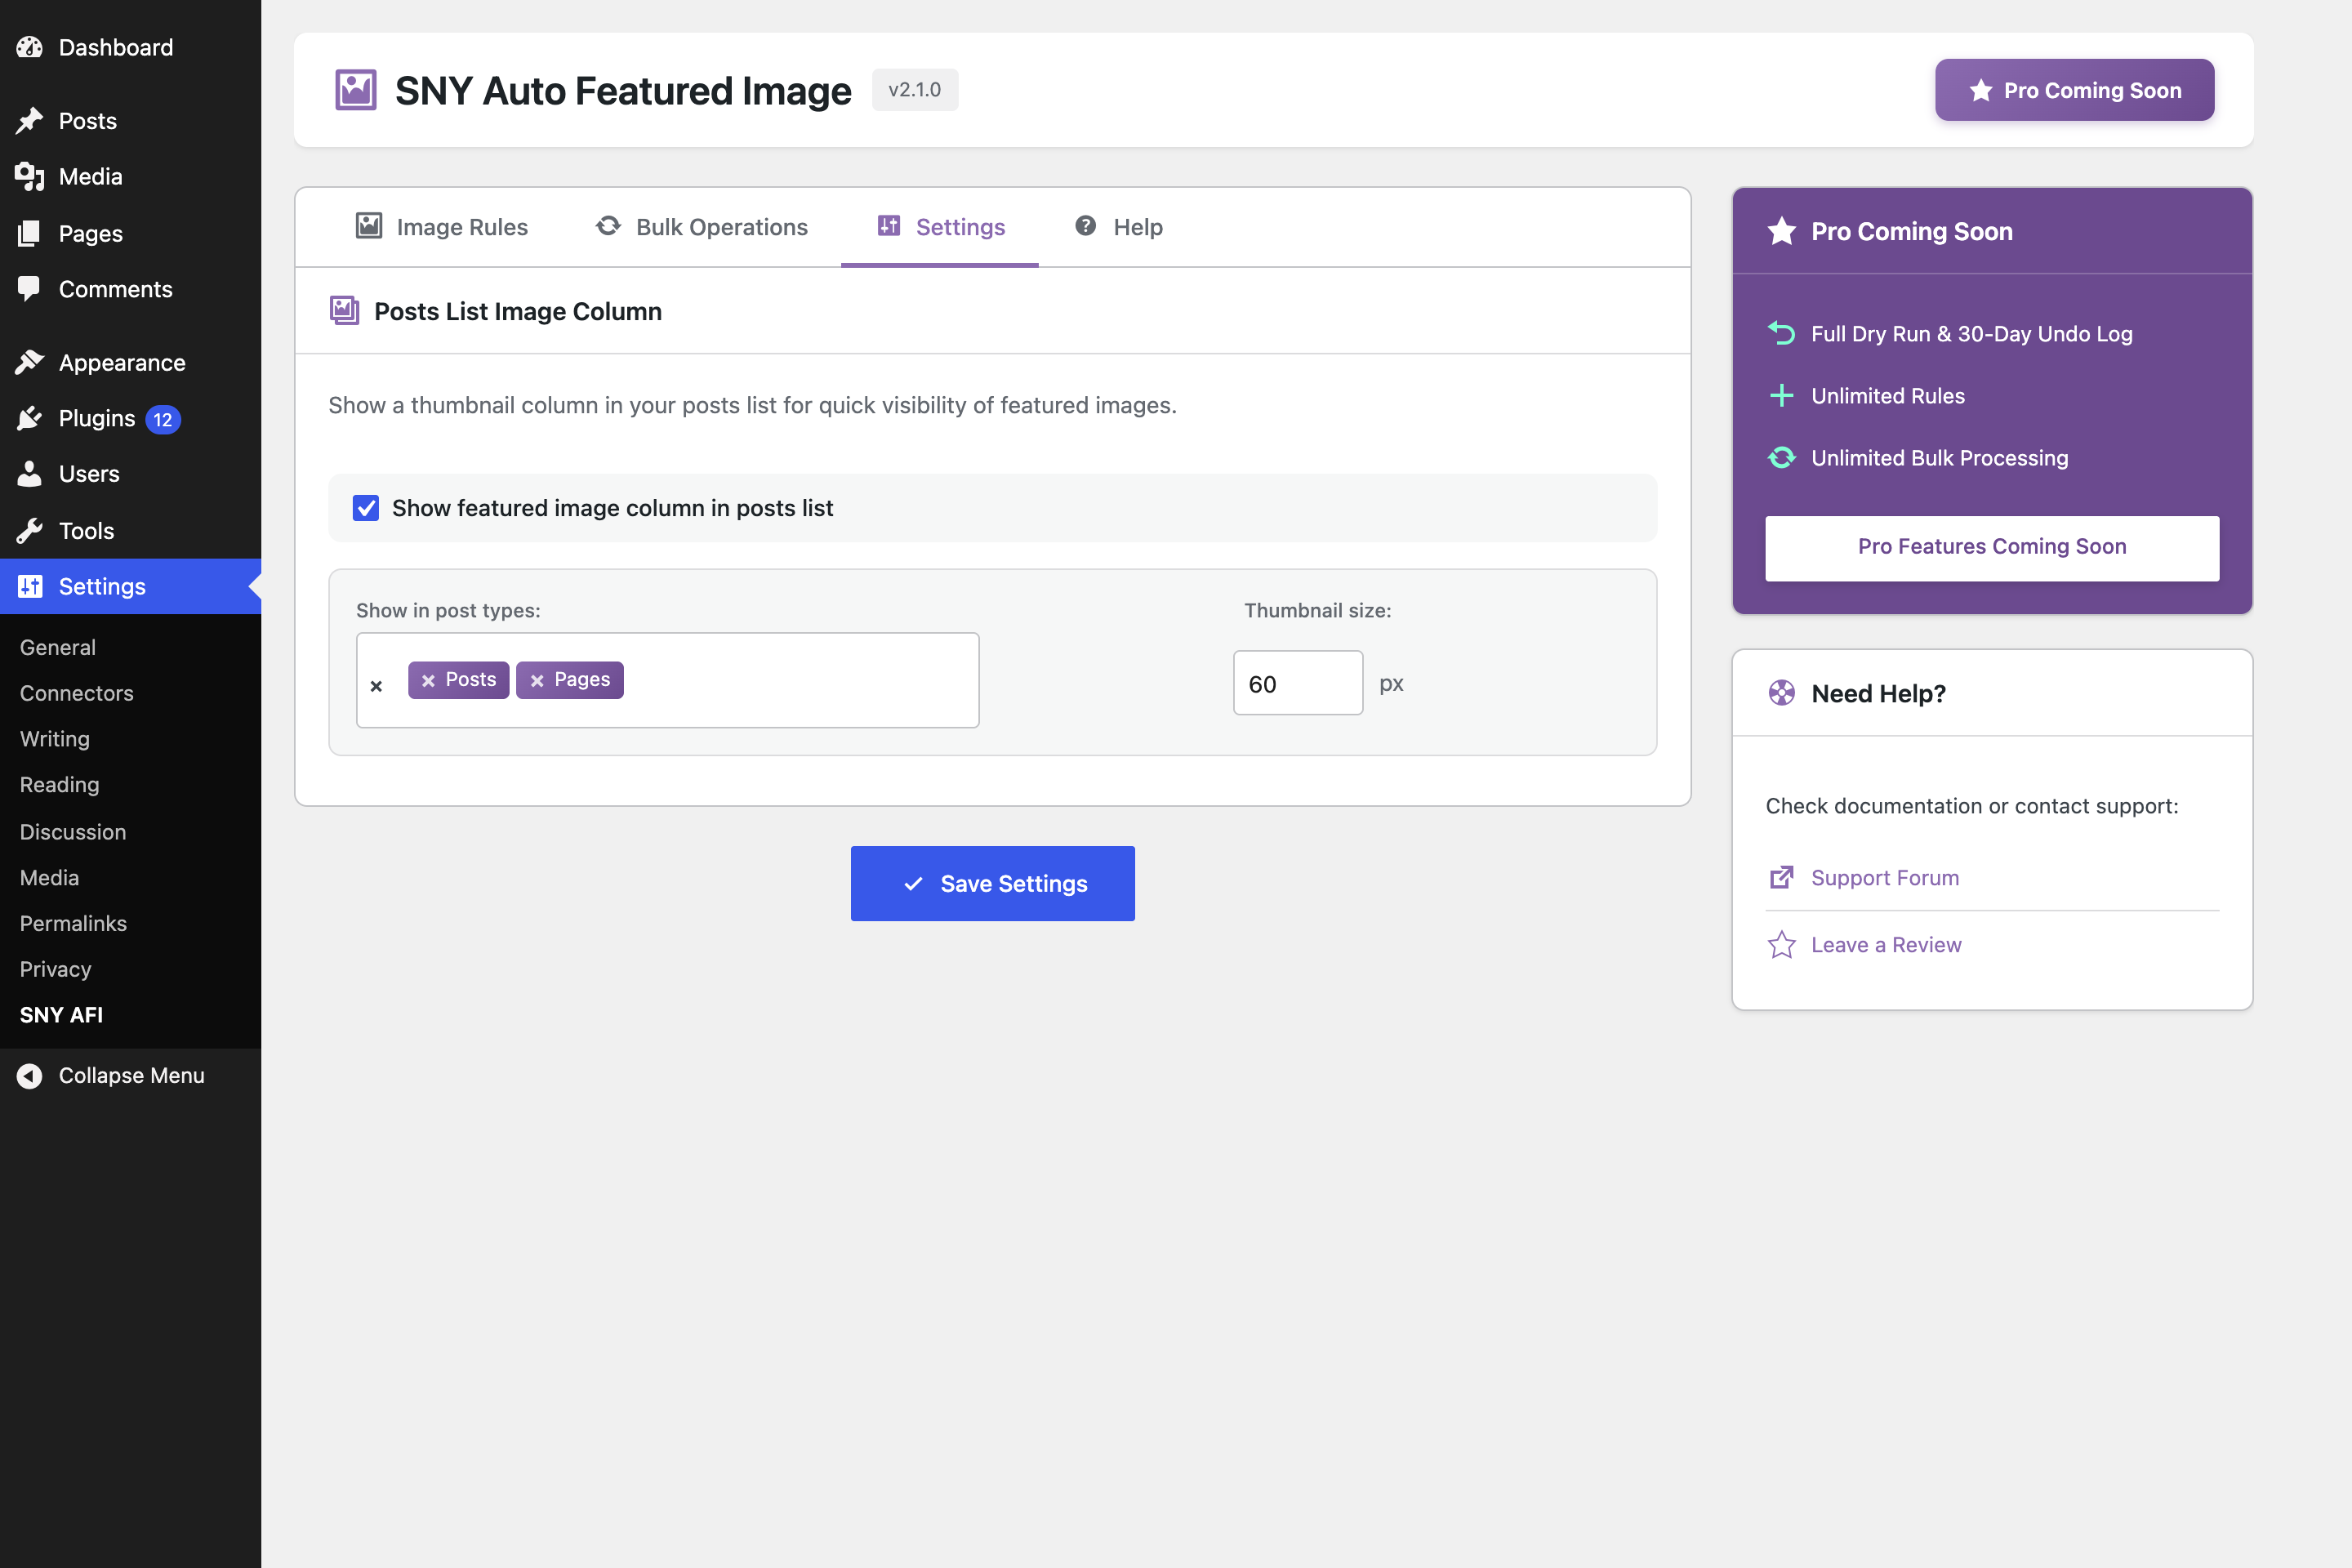Open the General settings submenu

click(x=58, y=647)
